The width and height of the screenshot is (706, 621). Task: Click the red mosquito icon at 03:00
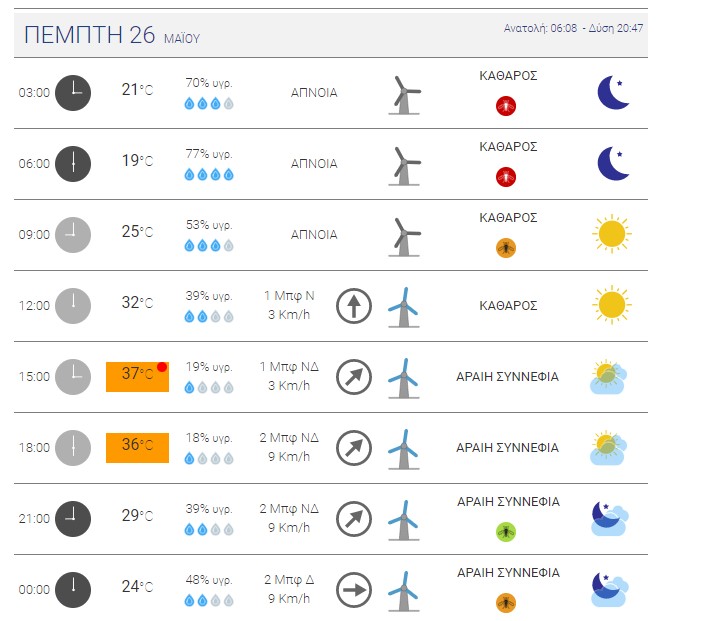coord(507,104)
